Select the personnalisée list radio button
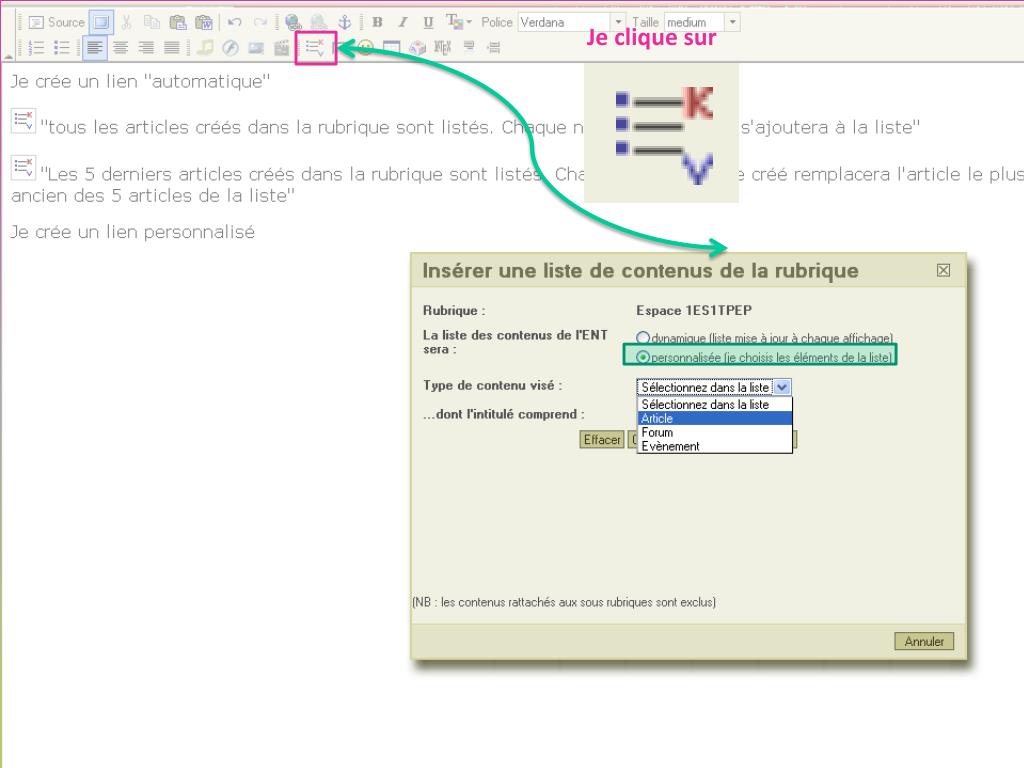 [643, 357]
